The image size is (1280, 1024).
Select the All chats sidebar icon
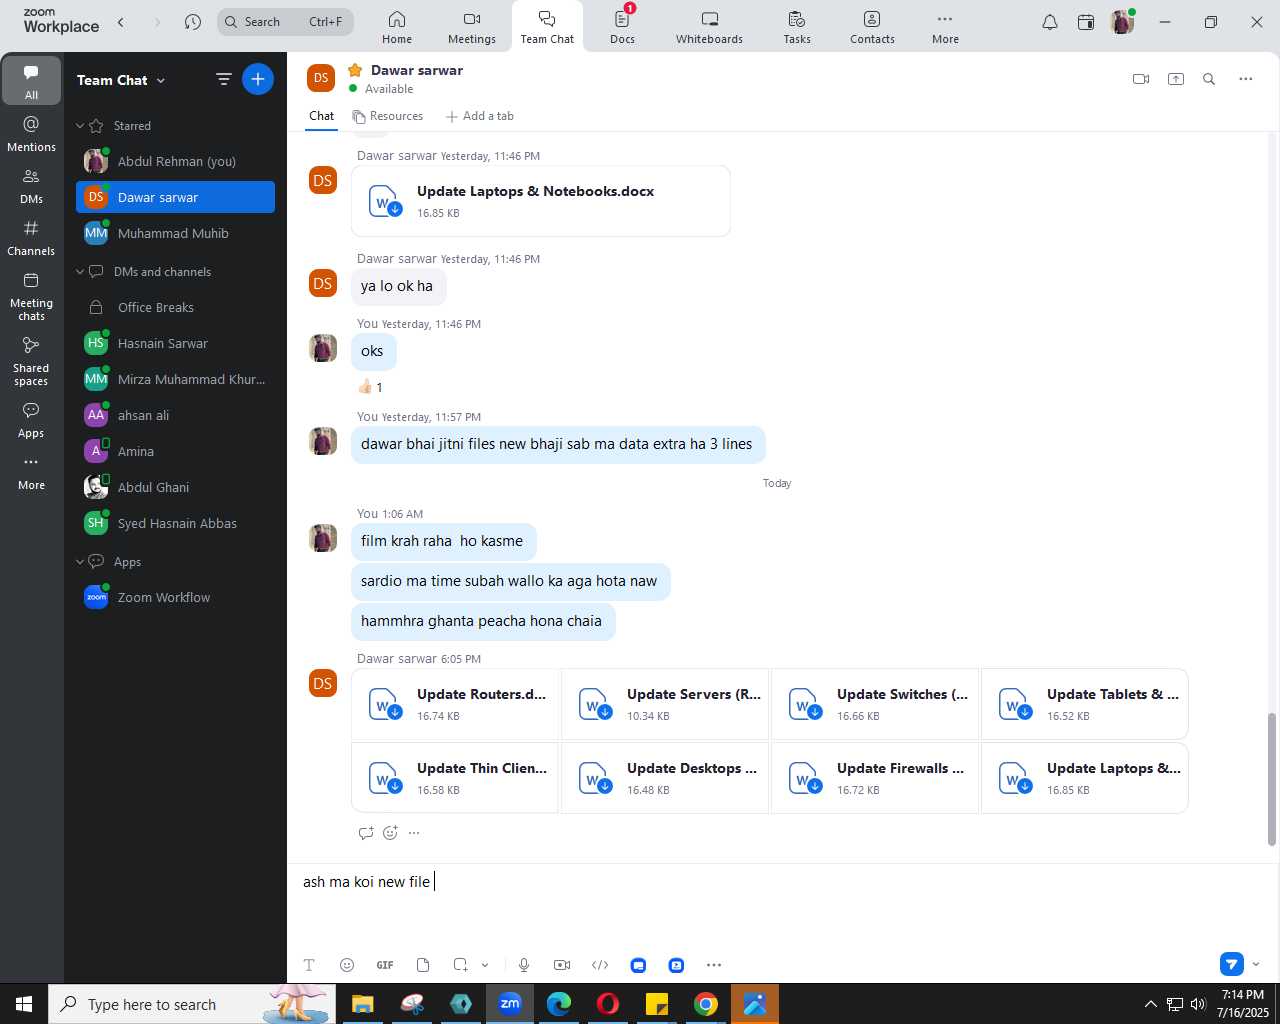[x=31, y=81]
